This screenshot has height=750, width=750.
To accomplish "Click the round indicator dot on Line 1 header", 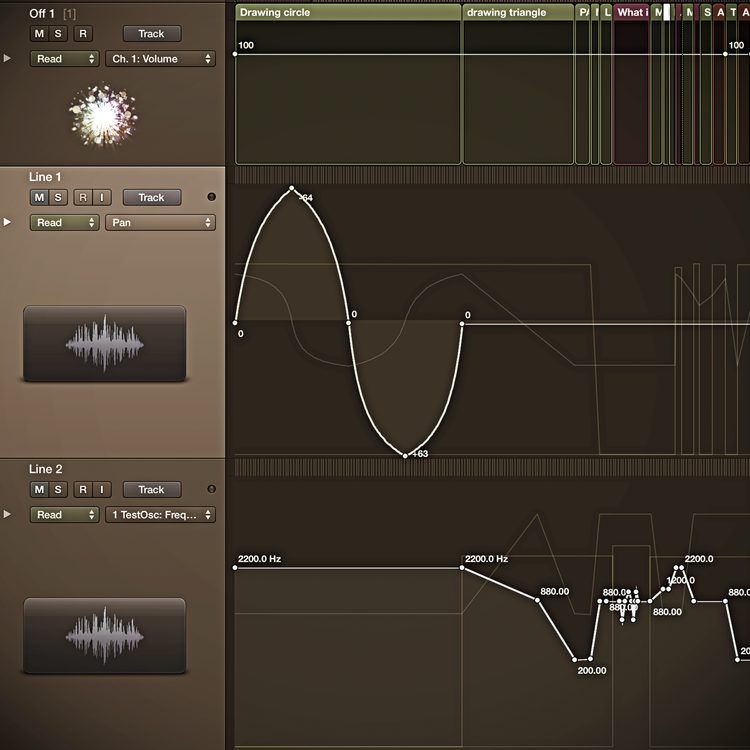I will [x=211, y=197].
